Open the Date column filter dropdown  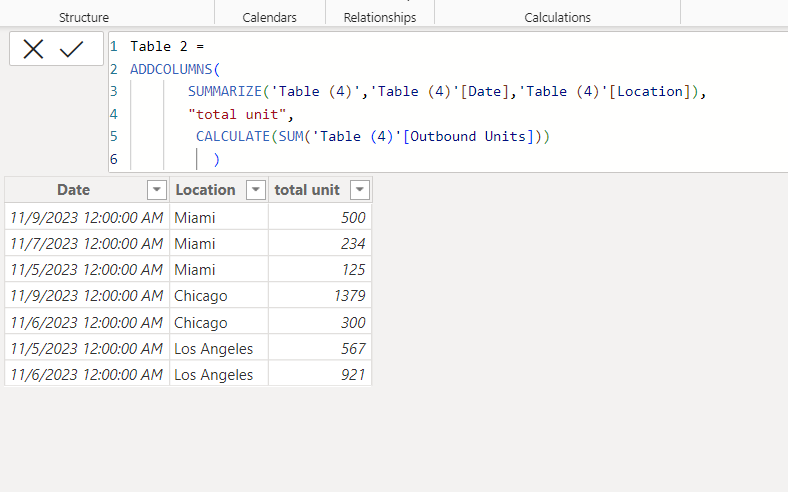[157, 190]
